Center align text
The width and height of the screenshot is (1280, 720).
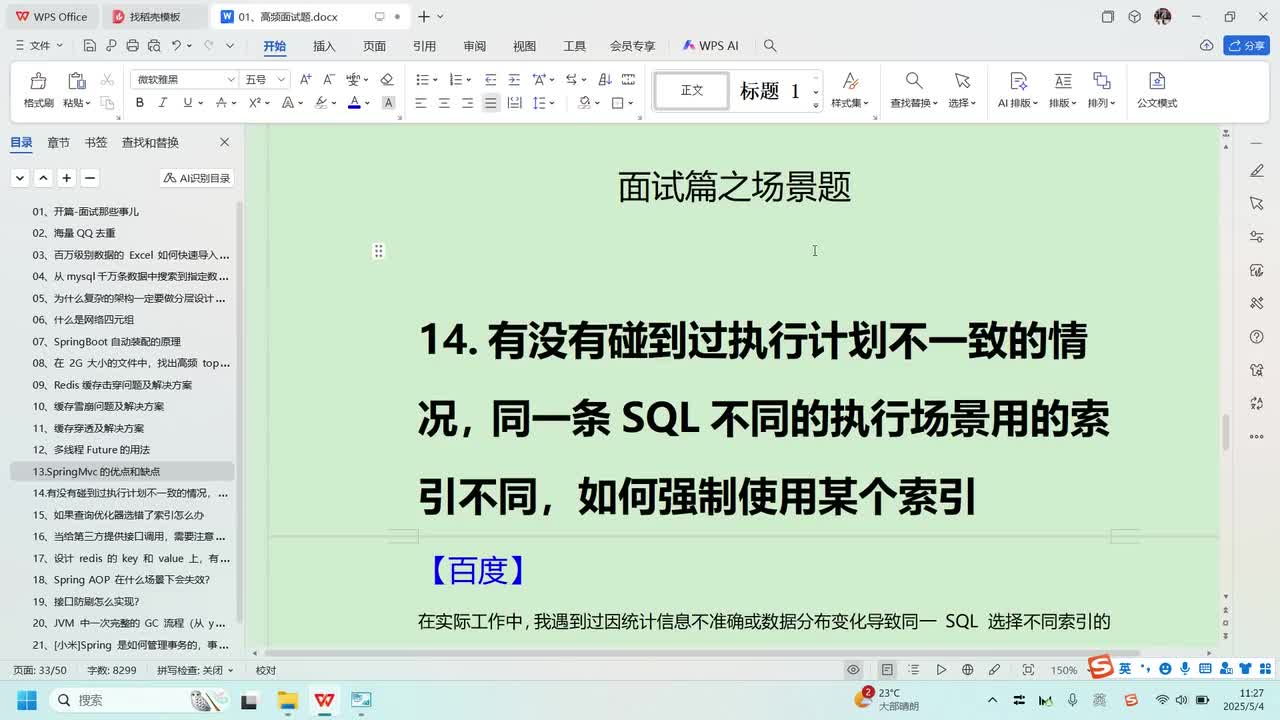(444, 103)
